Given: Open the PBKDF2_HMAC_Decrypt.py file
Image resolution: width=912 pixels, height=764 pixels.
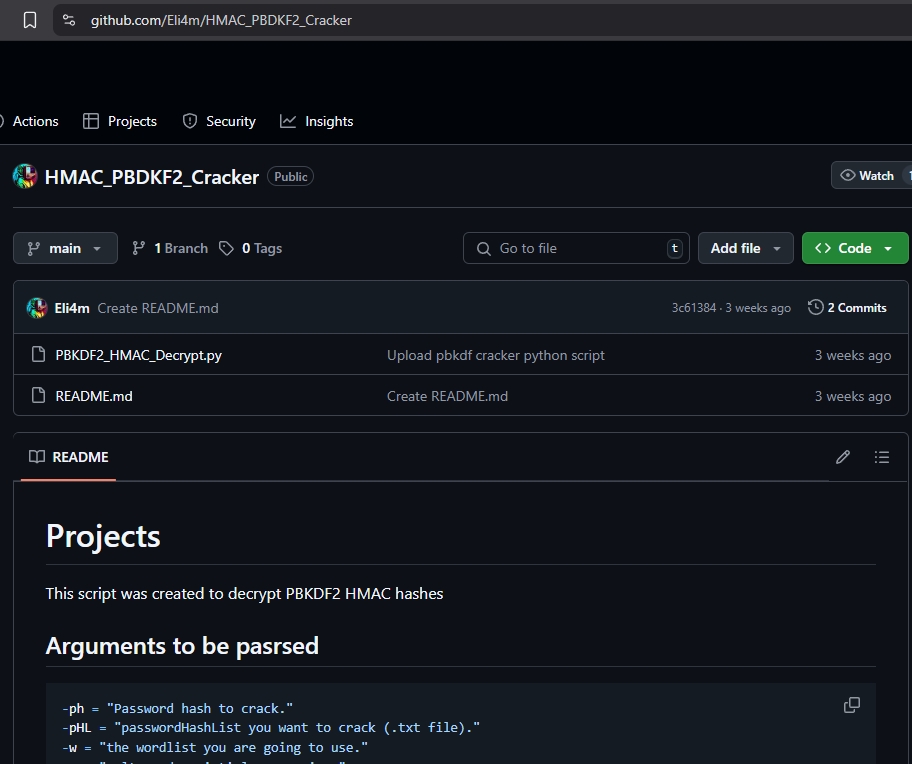Looking at the screenshot, I should [138, 355].
